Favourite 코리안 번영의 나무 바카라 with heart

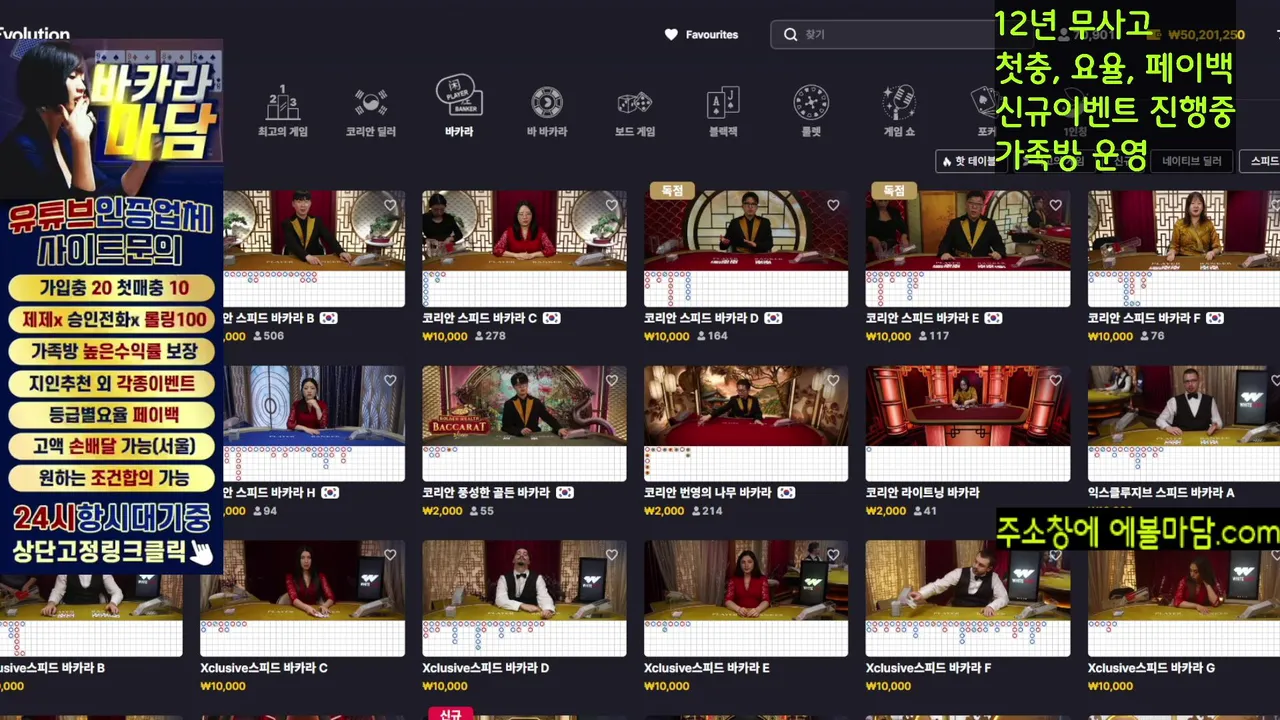(x=833, y=380)
